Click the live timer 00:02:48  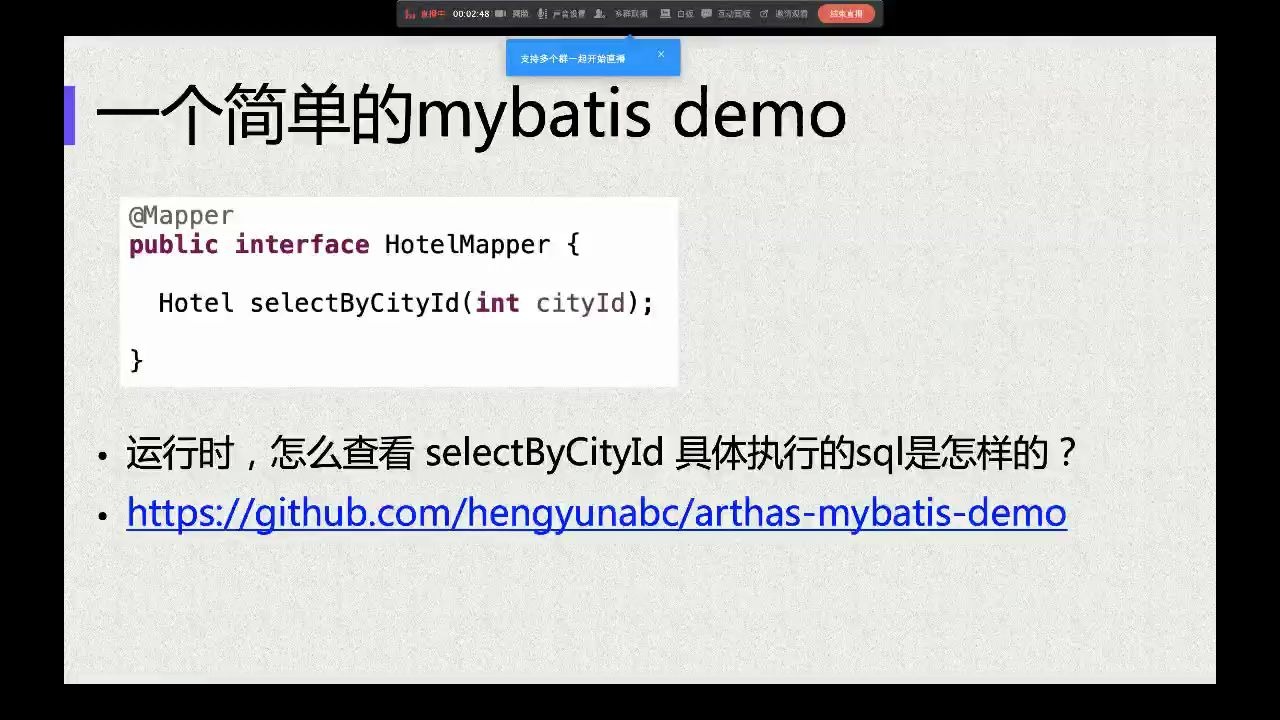[471, 14]
